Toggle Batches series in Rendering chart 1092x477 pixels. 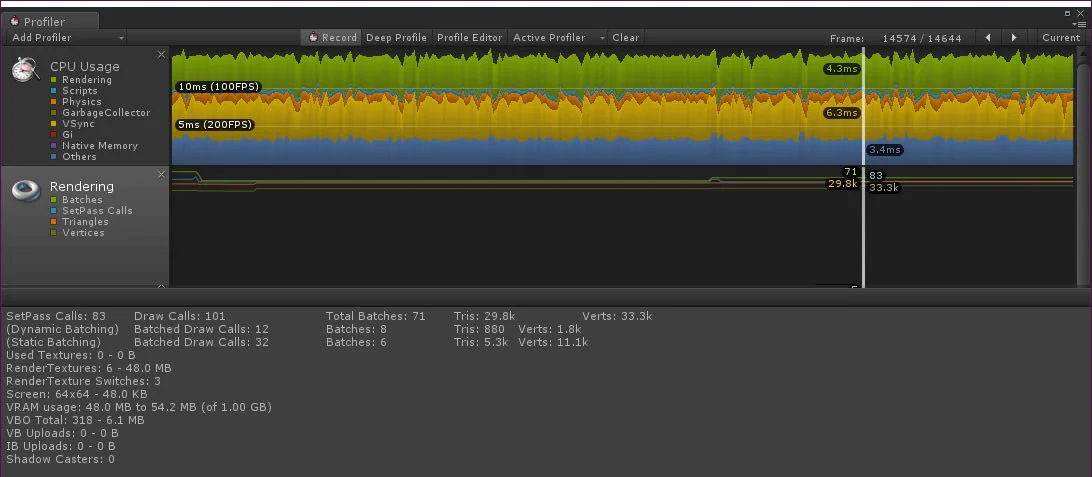[54, 200]
